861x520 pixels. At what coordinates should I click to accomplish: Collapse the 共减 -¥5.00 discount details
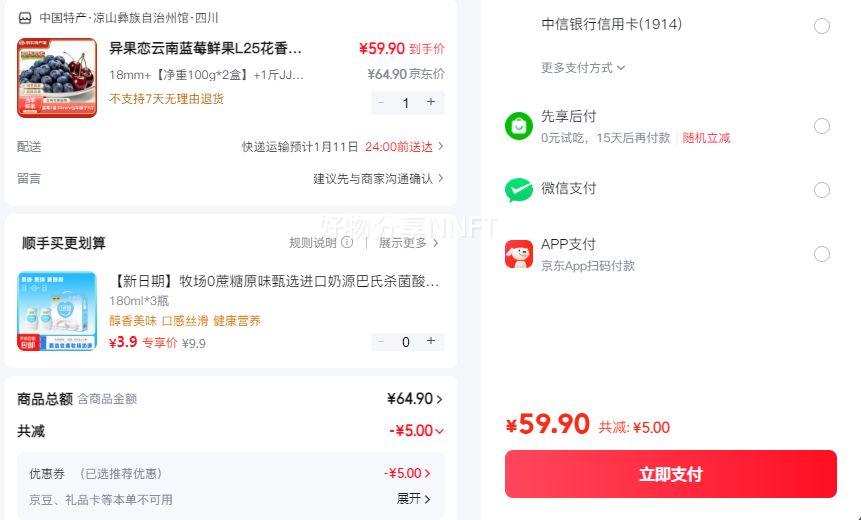click(417, 431)
